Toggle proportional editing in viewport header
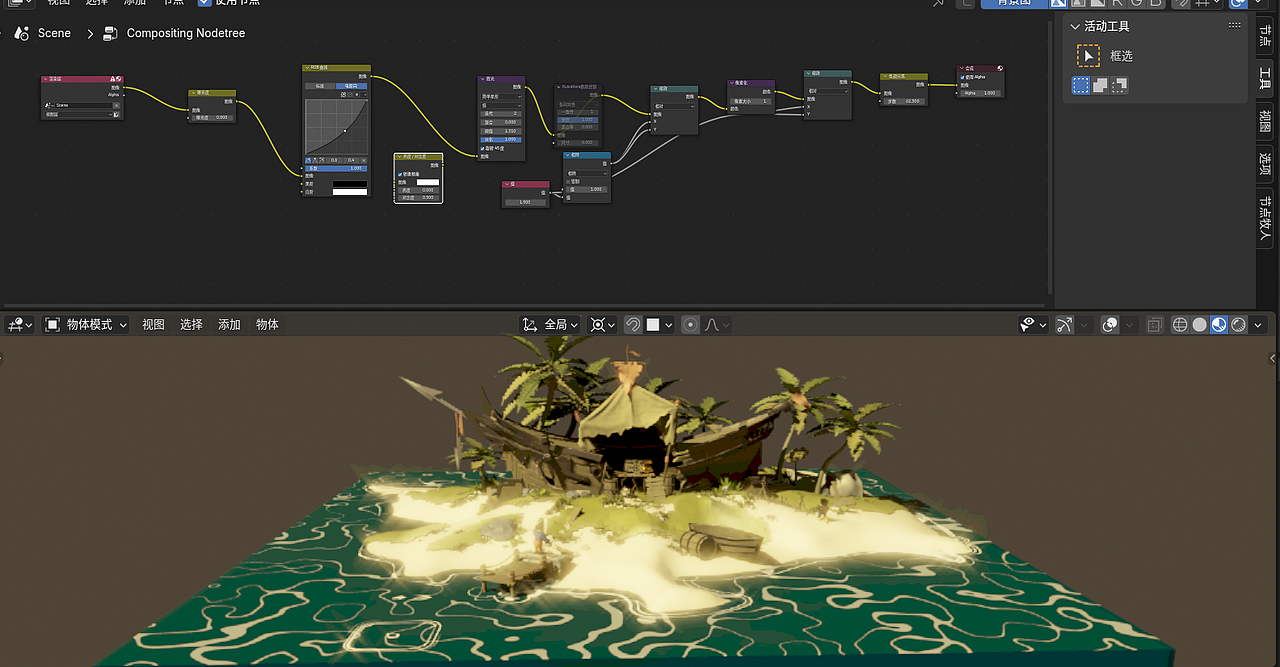The width and height of the screenshot is (1280, 667). (x=691, y=325)
